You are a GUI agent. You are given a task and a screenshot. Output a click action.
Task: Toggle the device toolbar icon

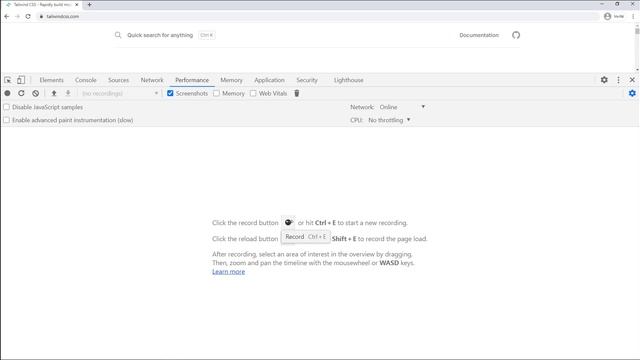21,80
